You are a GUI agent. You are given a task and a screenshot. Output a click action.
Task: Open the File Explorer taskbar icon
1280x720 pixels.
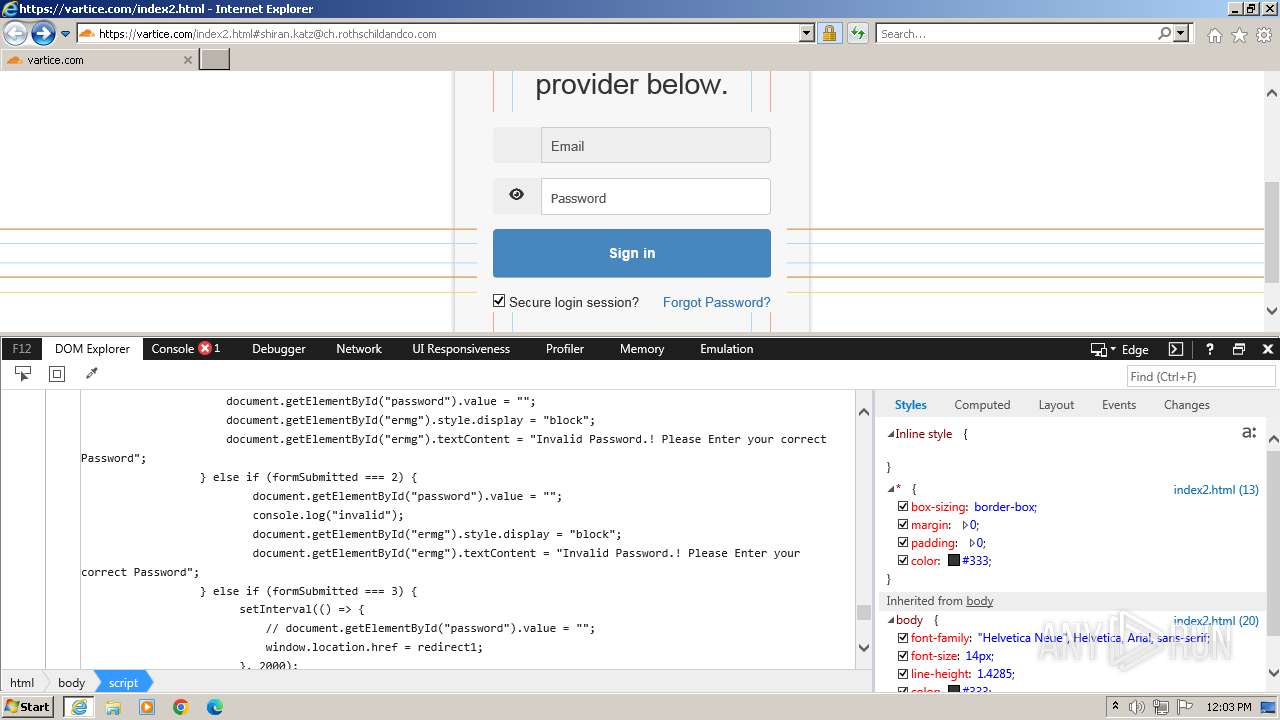(113, 707)
